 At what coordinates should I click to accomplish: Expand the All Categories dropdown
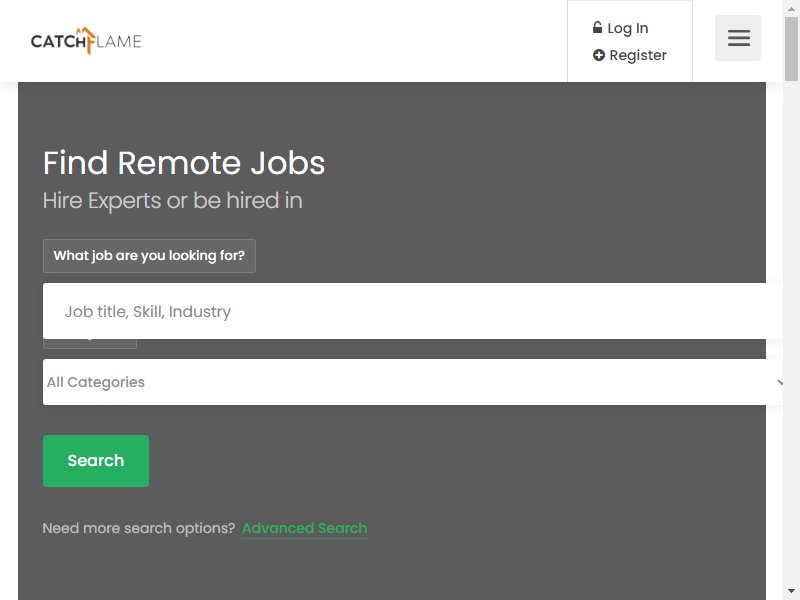pos(413,382)
